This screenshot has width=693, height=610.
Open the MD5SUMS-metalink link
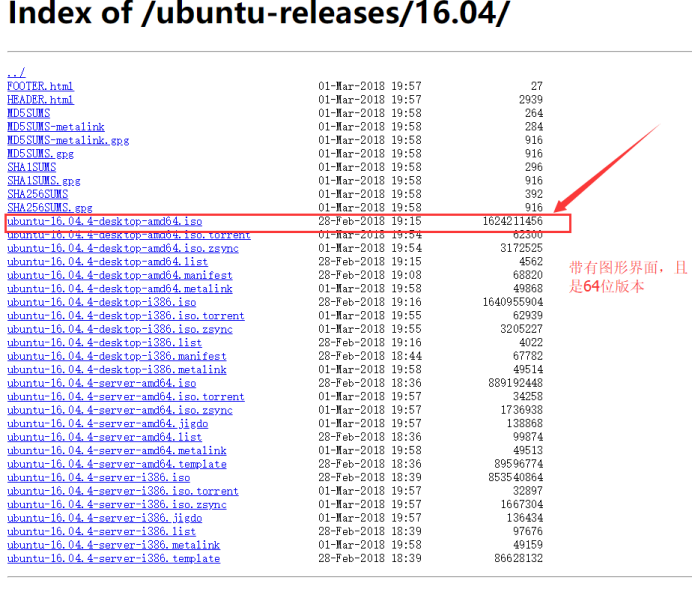[56, 126]
